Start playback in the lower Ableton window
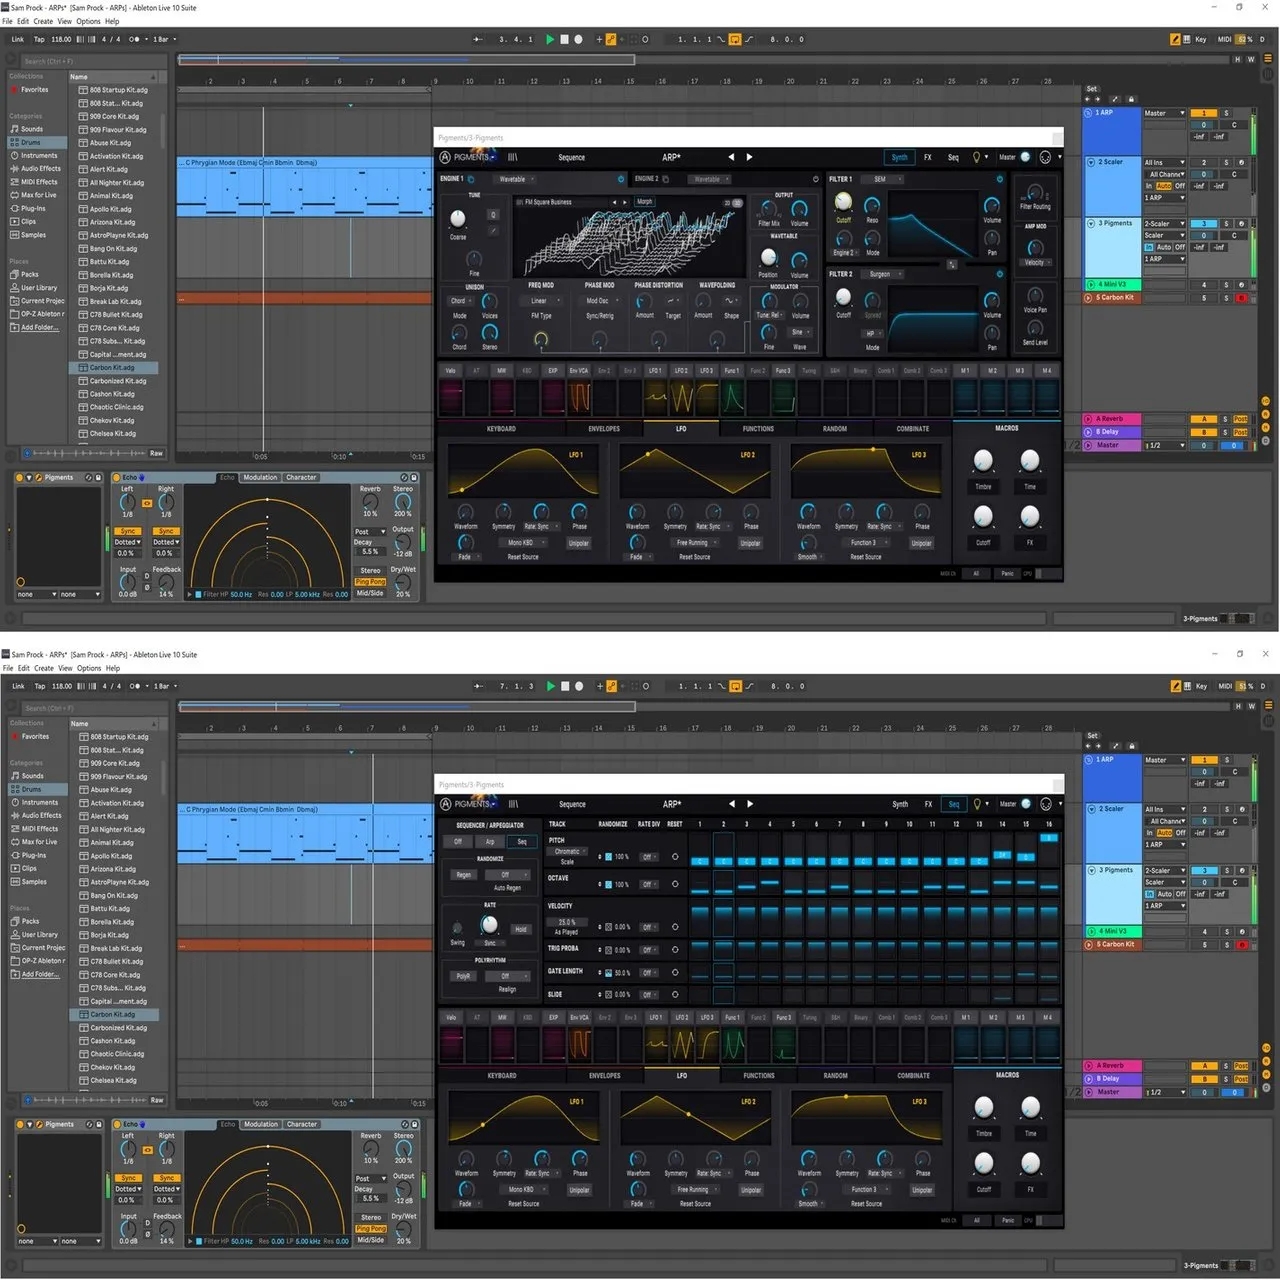This screenshot has width=1280, height=1280. click(x=550, y=687)
